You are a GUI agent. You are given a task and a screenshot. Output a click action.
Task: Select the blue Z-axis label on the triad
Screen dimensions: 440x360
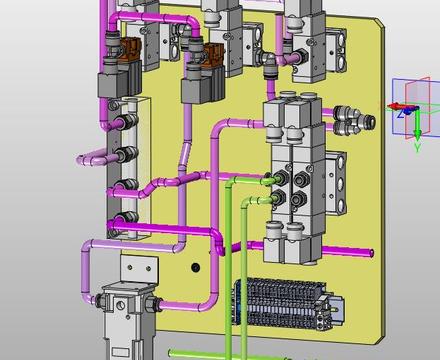(x=401, y=114)
